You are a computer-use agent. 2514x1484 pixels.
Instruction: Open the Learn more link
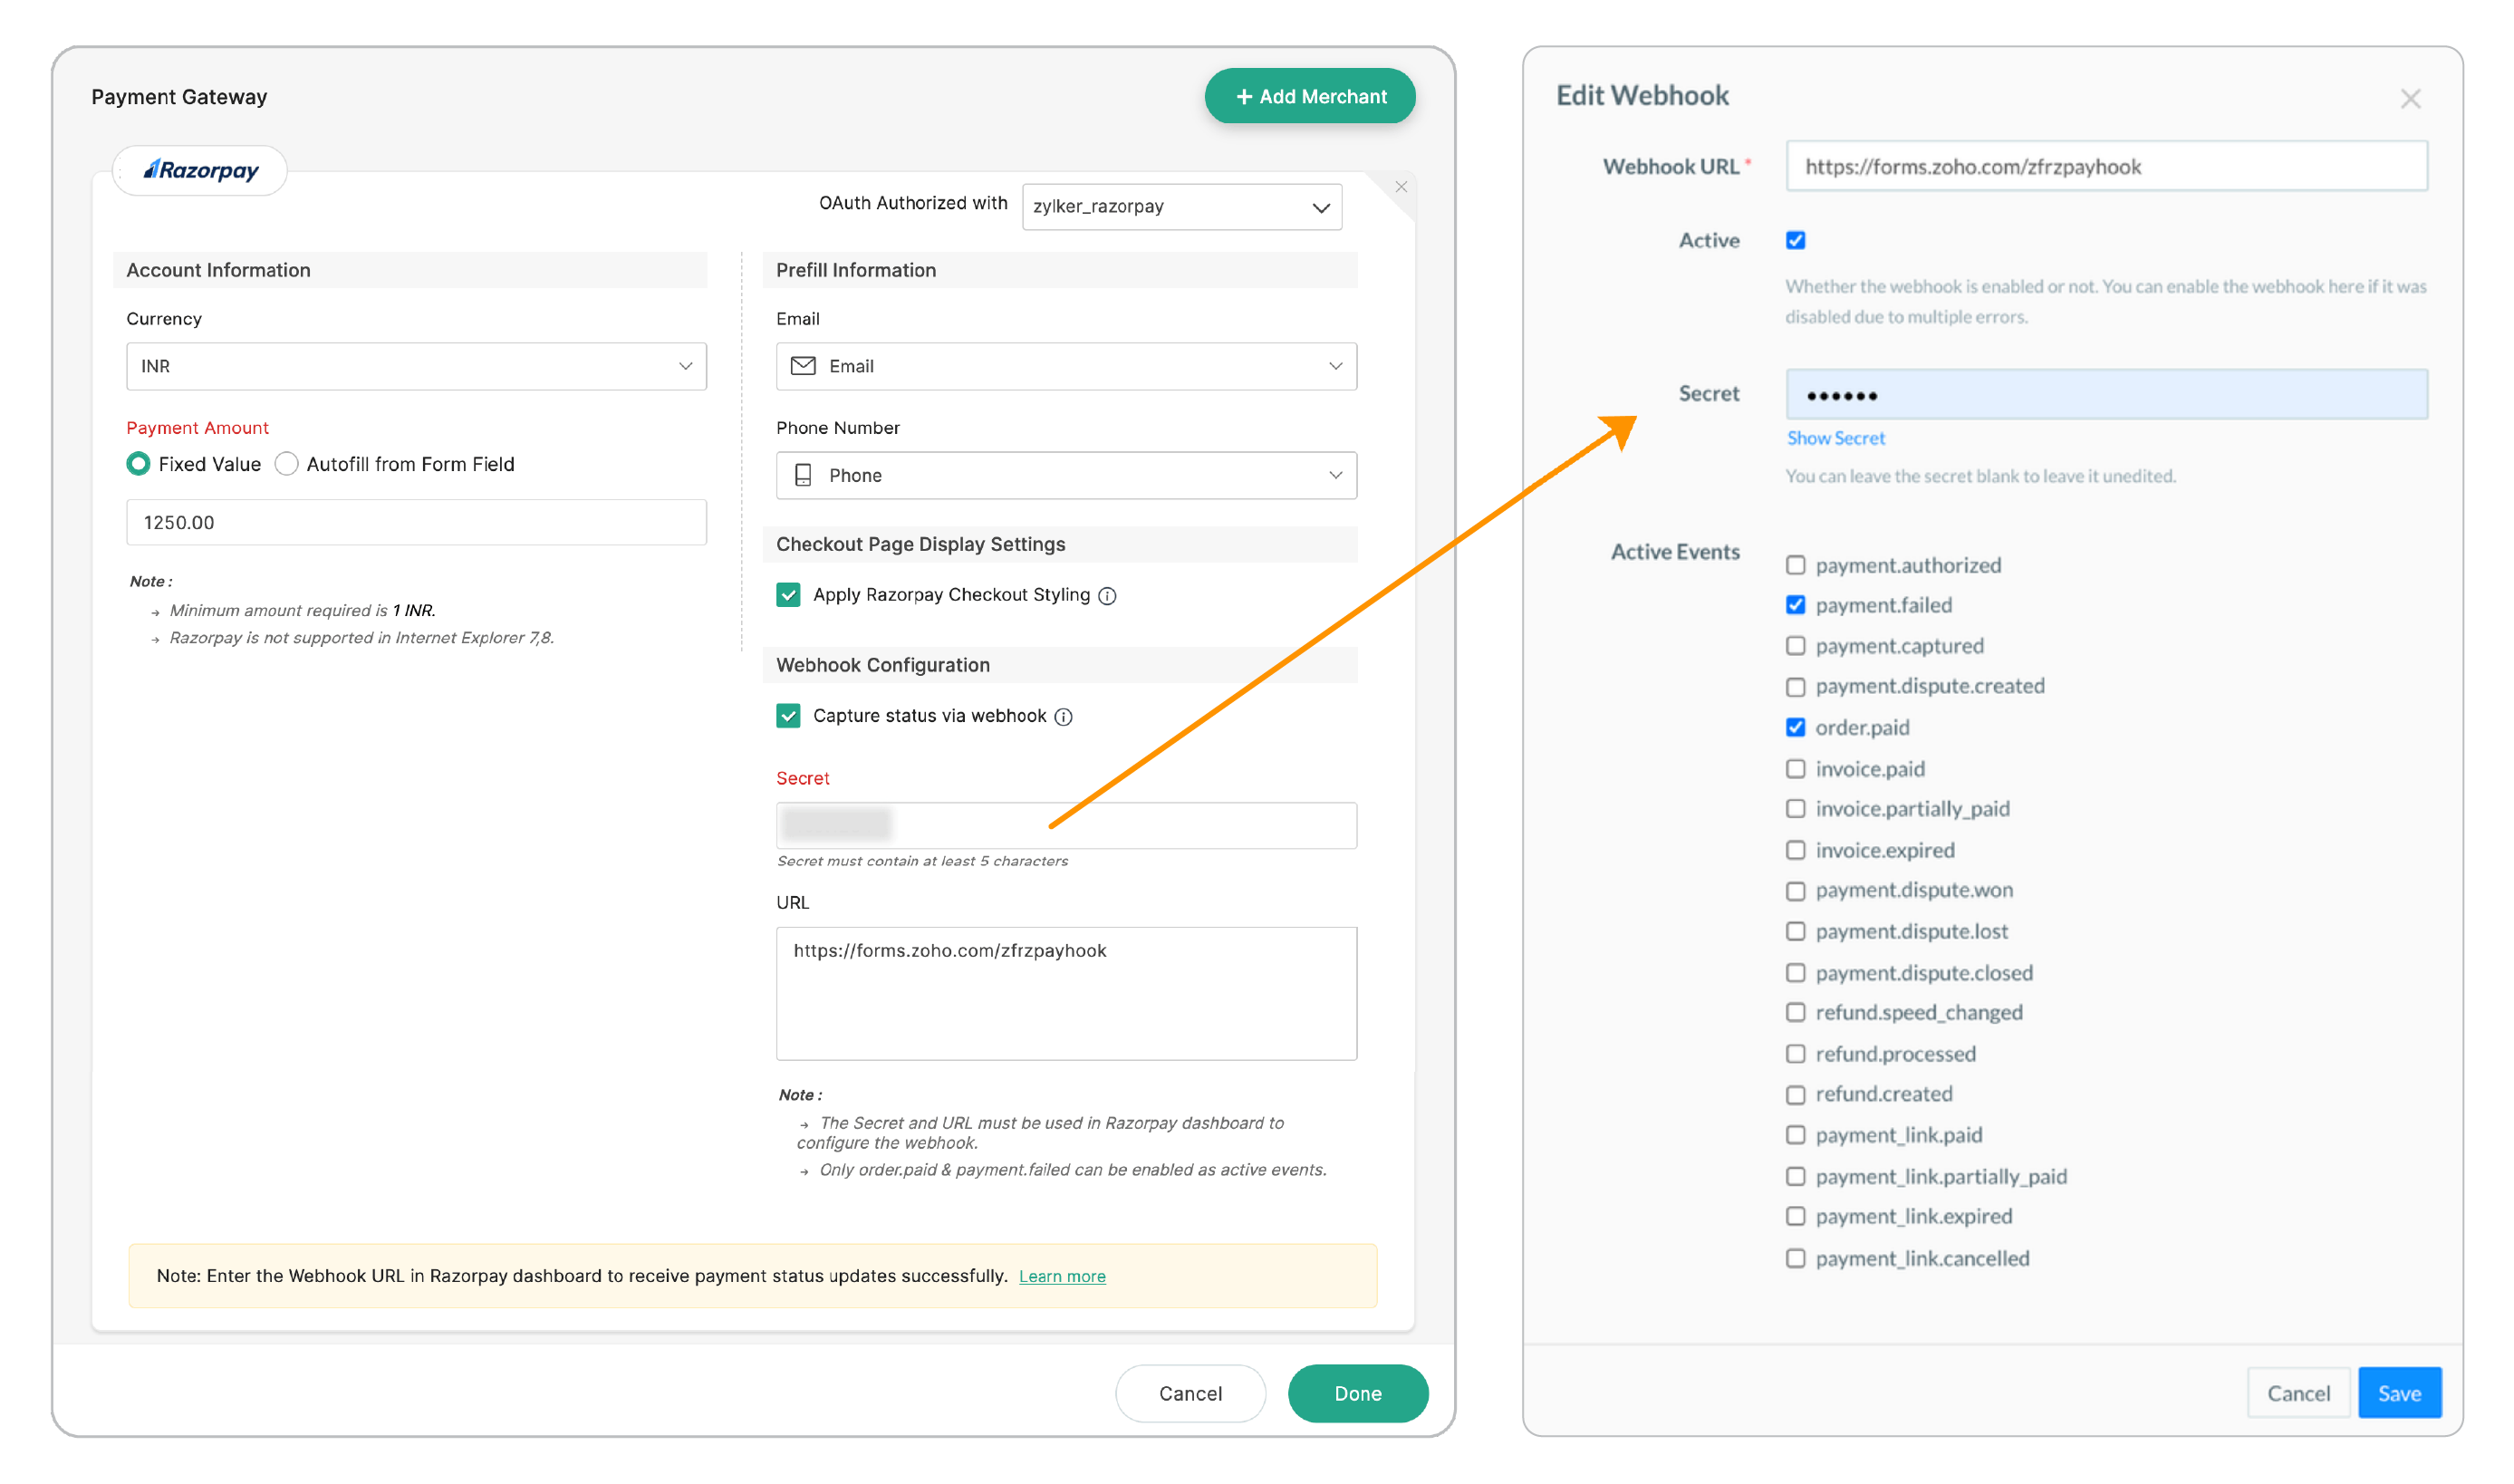pyautogui.click(x=1062, y=1276)
